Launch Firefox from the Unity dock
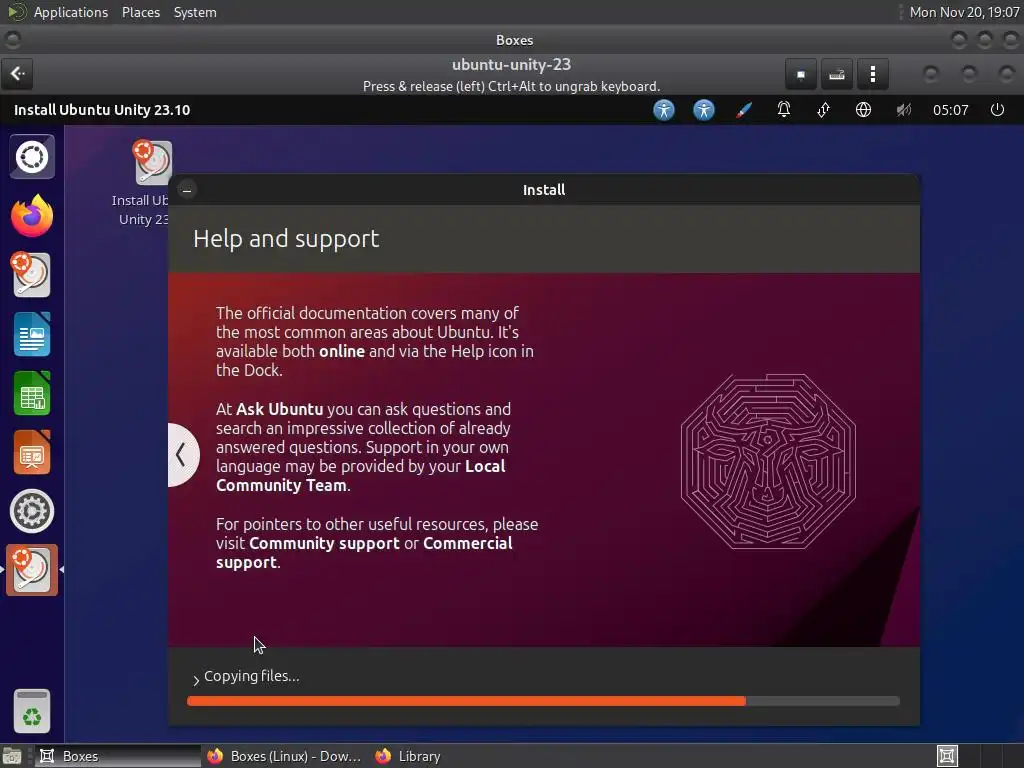 pos(32,216)
